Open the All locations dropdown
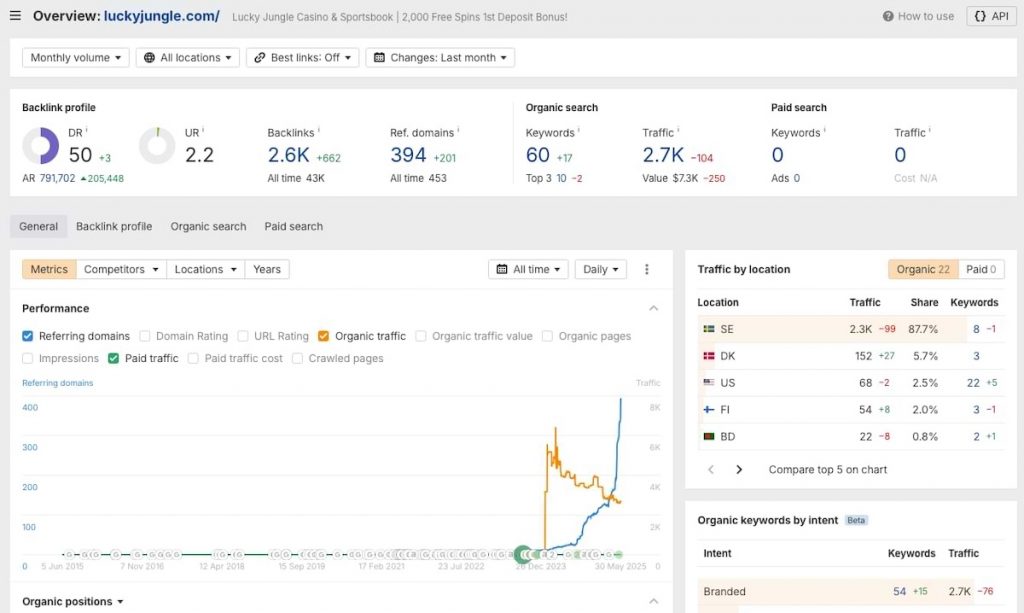This screenshot has width=1024, height=613. pyautogui.click(x=187, y=57)
